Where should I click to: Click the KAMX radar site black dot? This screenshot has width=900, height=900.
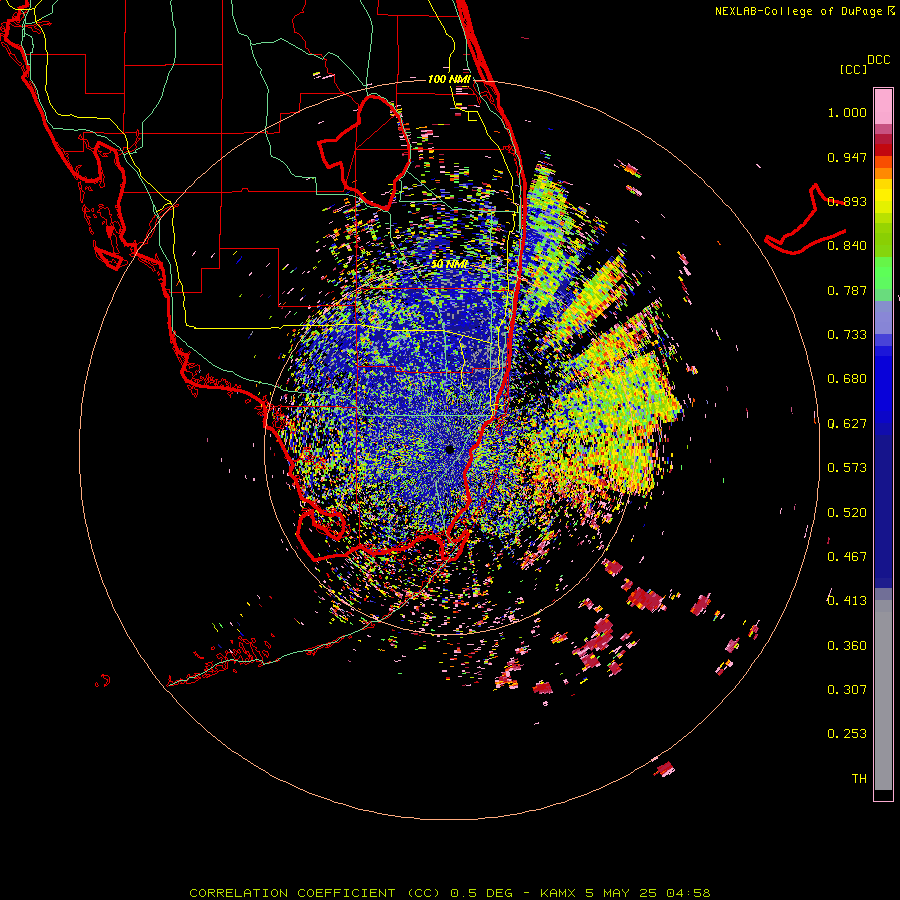point(449,450)
